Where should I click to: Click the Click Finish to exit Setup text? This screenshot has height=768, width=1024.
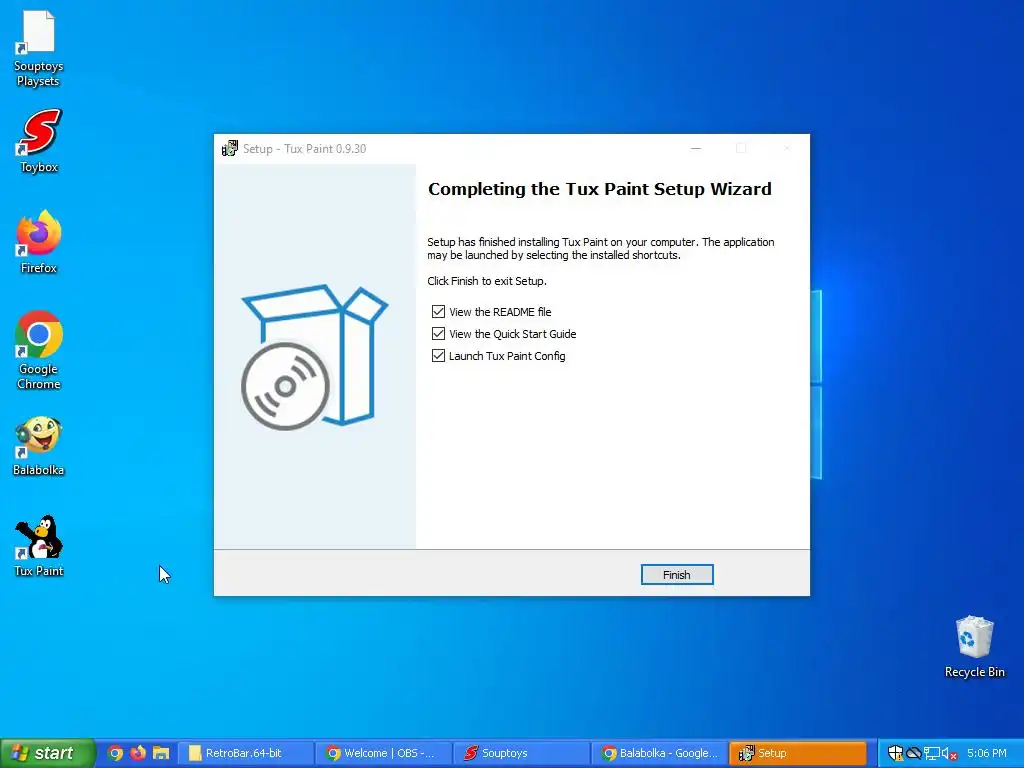(487, 281)
